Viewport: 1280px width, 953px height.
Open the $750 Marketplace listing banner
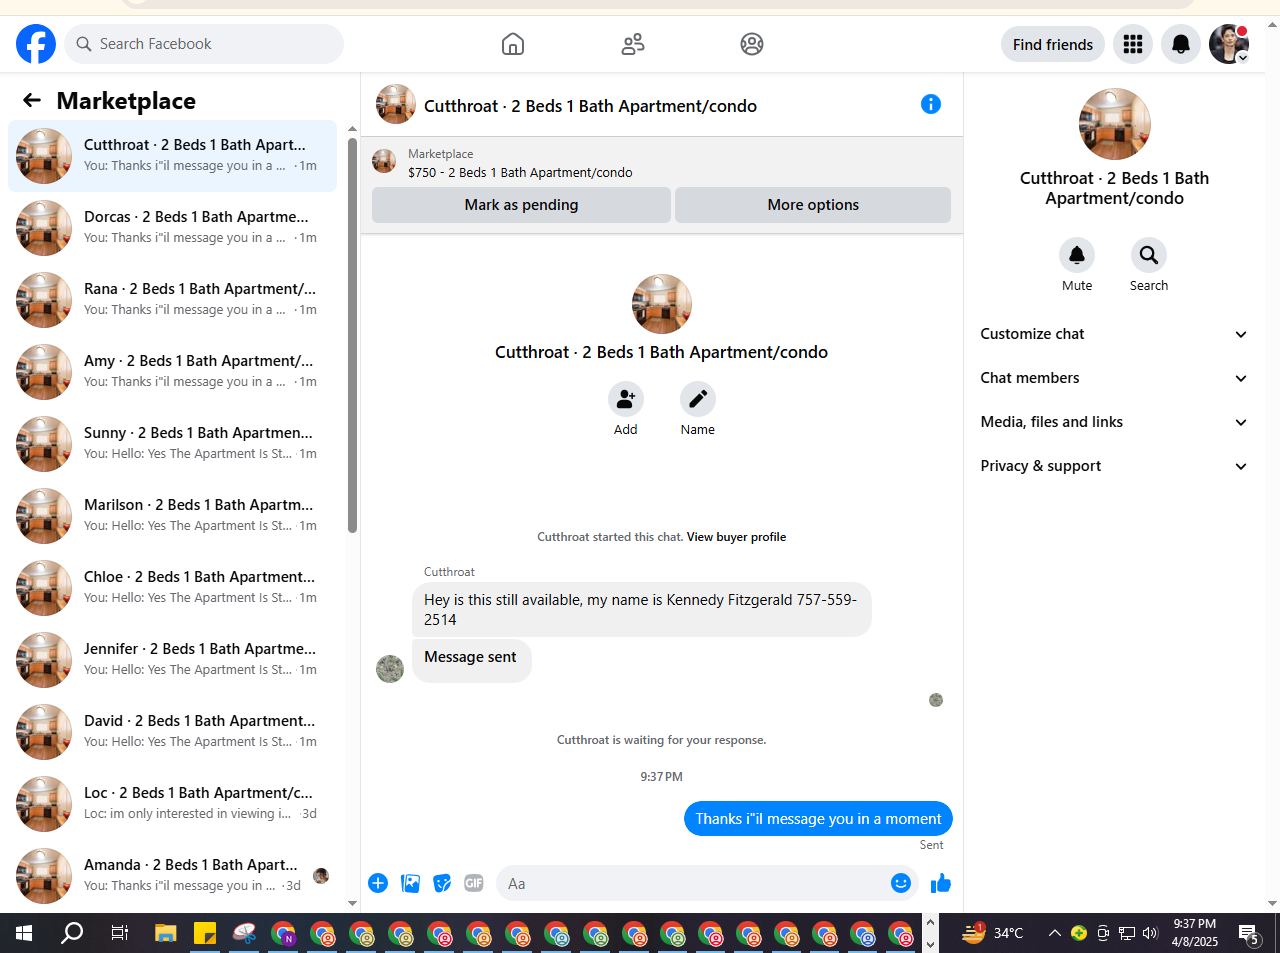coord(662,163)
